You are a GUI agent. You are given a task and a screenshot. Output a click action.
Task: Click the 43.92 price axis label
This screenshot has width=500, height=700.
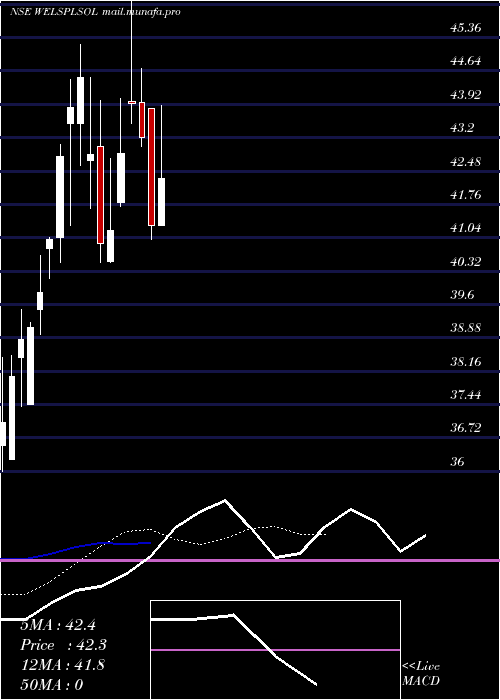[466, 94]
